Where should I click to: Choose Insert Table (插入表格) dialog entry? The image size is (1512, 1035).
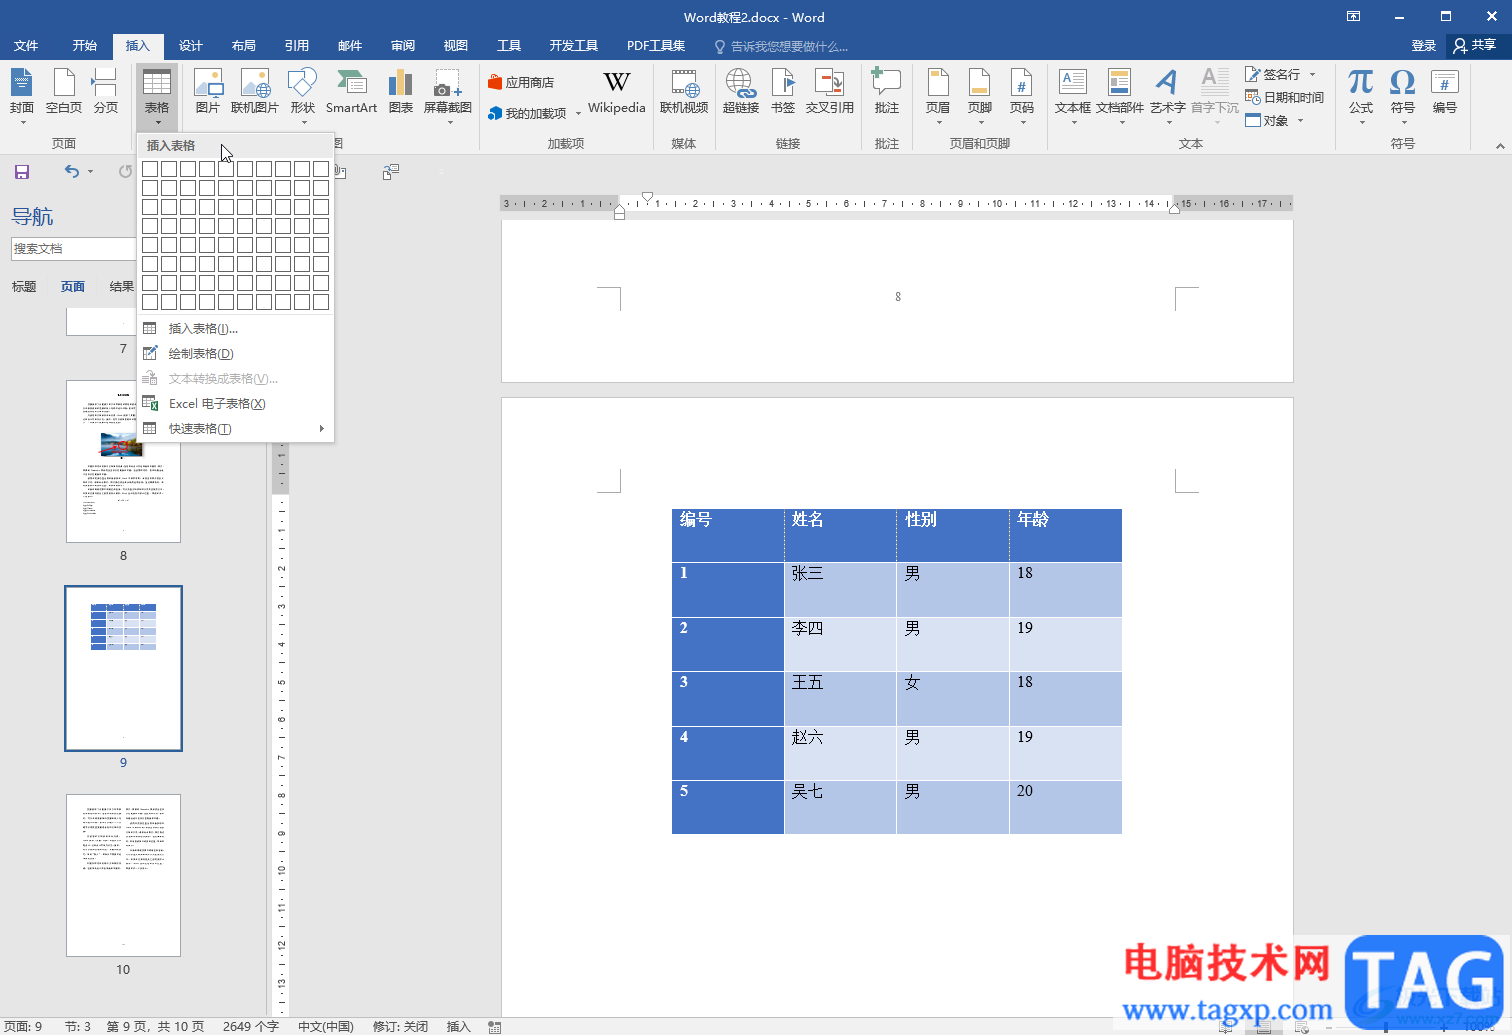[x=235, y=328]
